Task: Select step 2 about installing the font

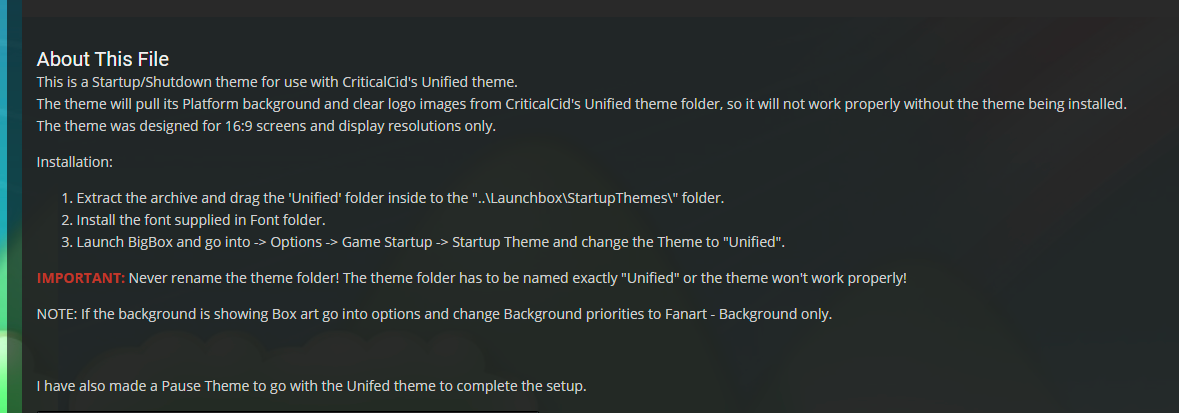Action: coord(193,220)
